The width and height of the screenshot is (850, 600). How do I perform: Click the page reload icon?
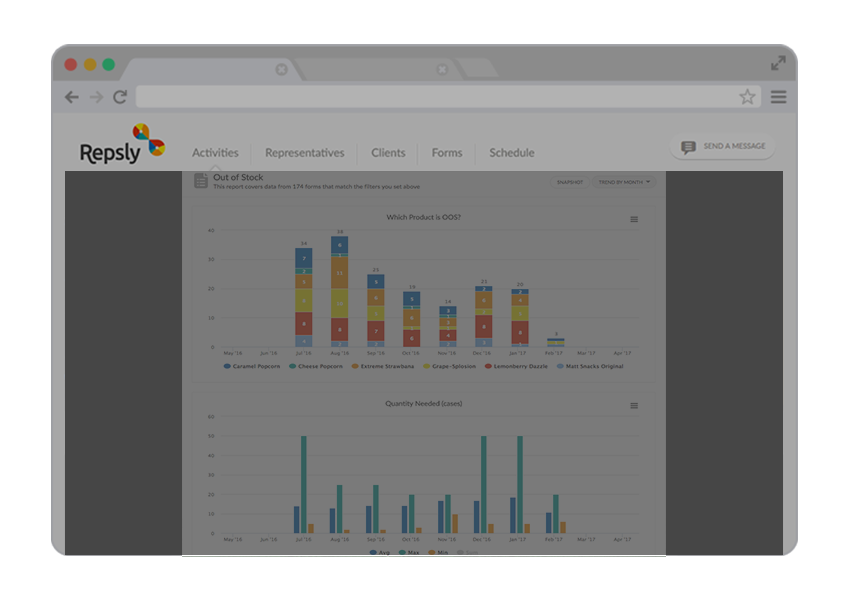pos(119,97)
